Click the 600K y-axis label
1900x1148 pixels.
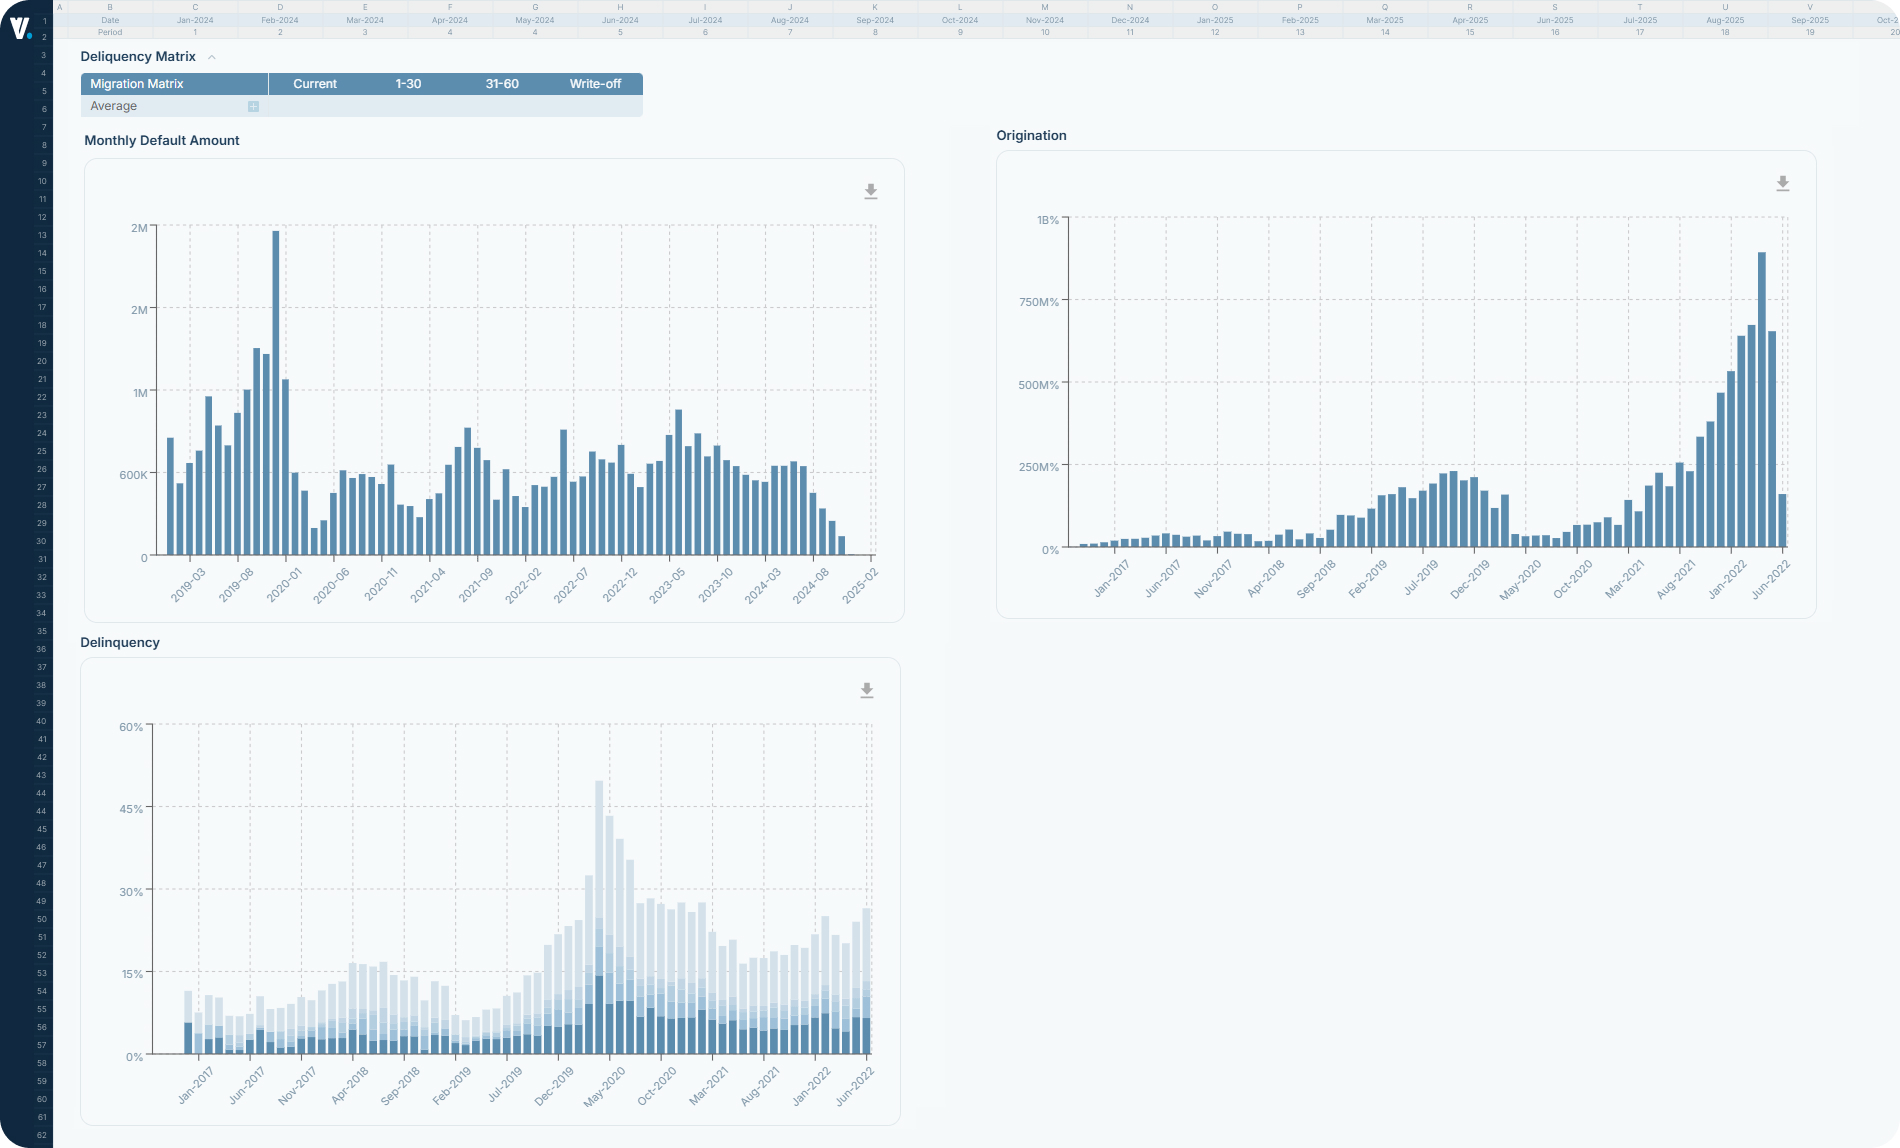click(x=133, y=475)
